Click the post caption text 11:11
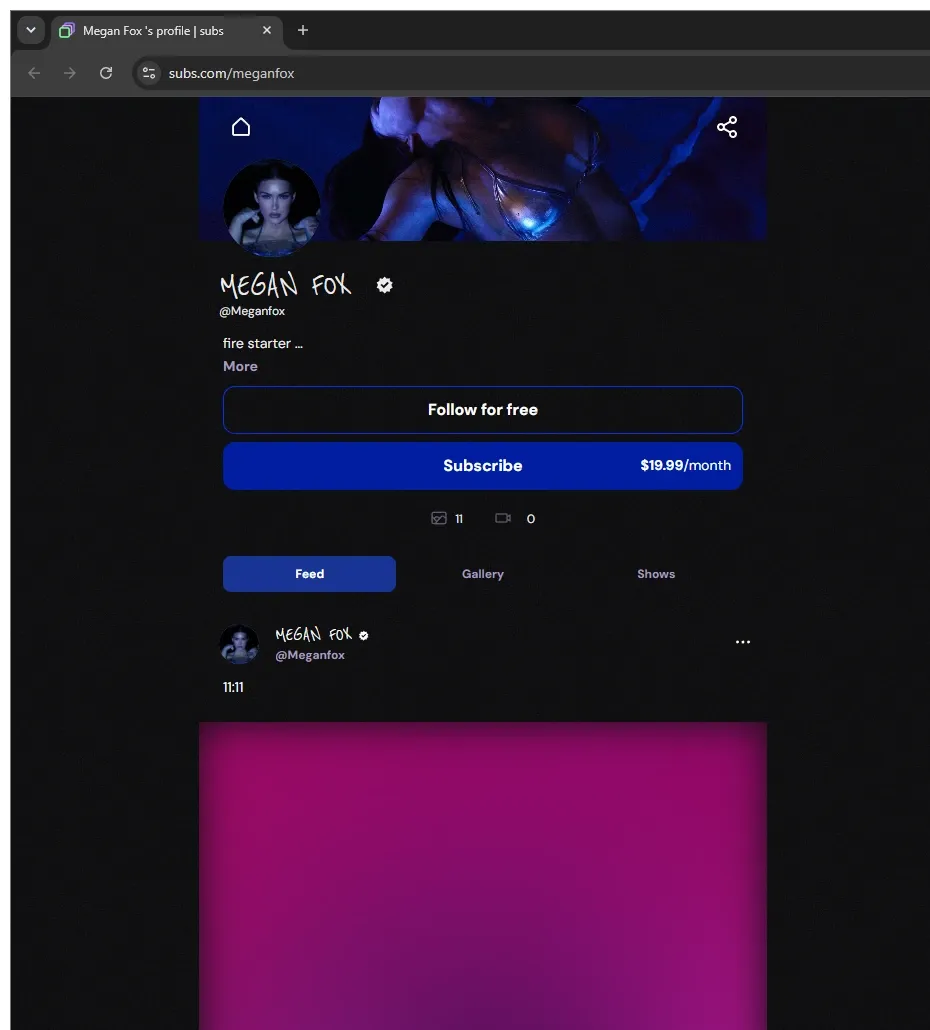Image resolution: width=930 pixels, height=1030 pixels. 233,687
